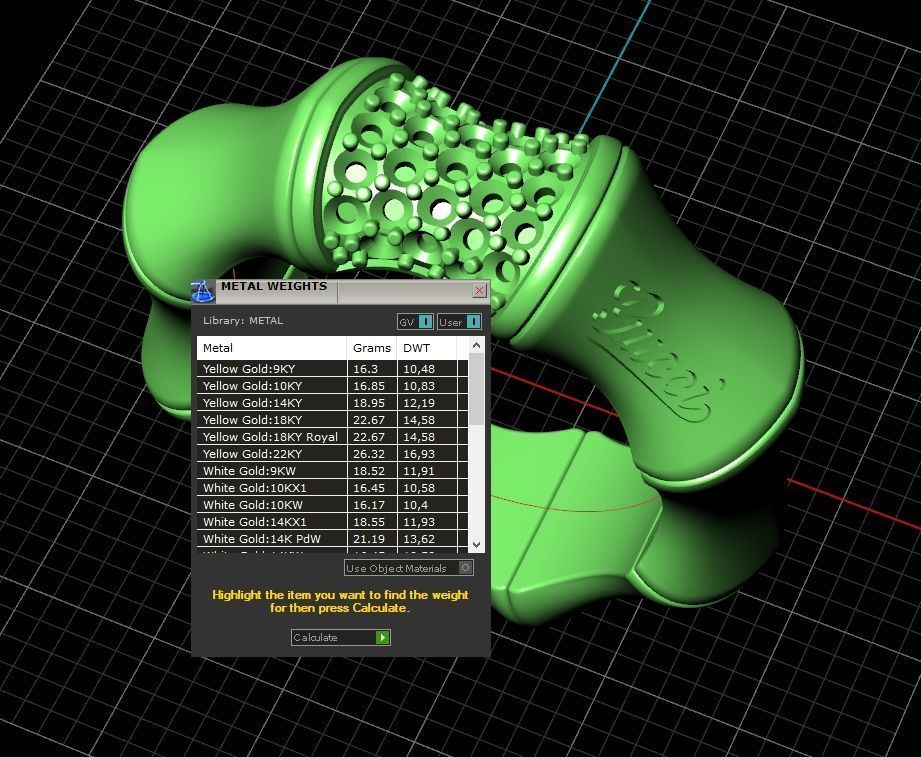
Task: Click the metal list scrollbar thumb
Action: (x=476, y=390)
